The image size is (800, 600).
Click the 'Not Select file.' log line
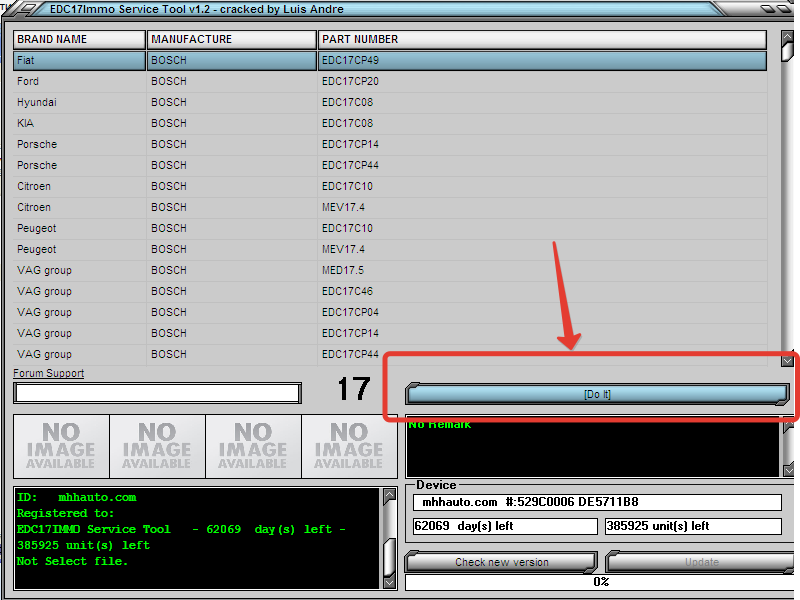pyautogui.click(x=72, y=561)
